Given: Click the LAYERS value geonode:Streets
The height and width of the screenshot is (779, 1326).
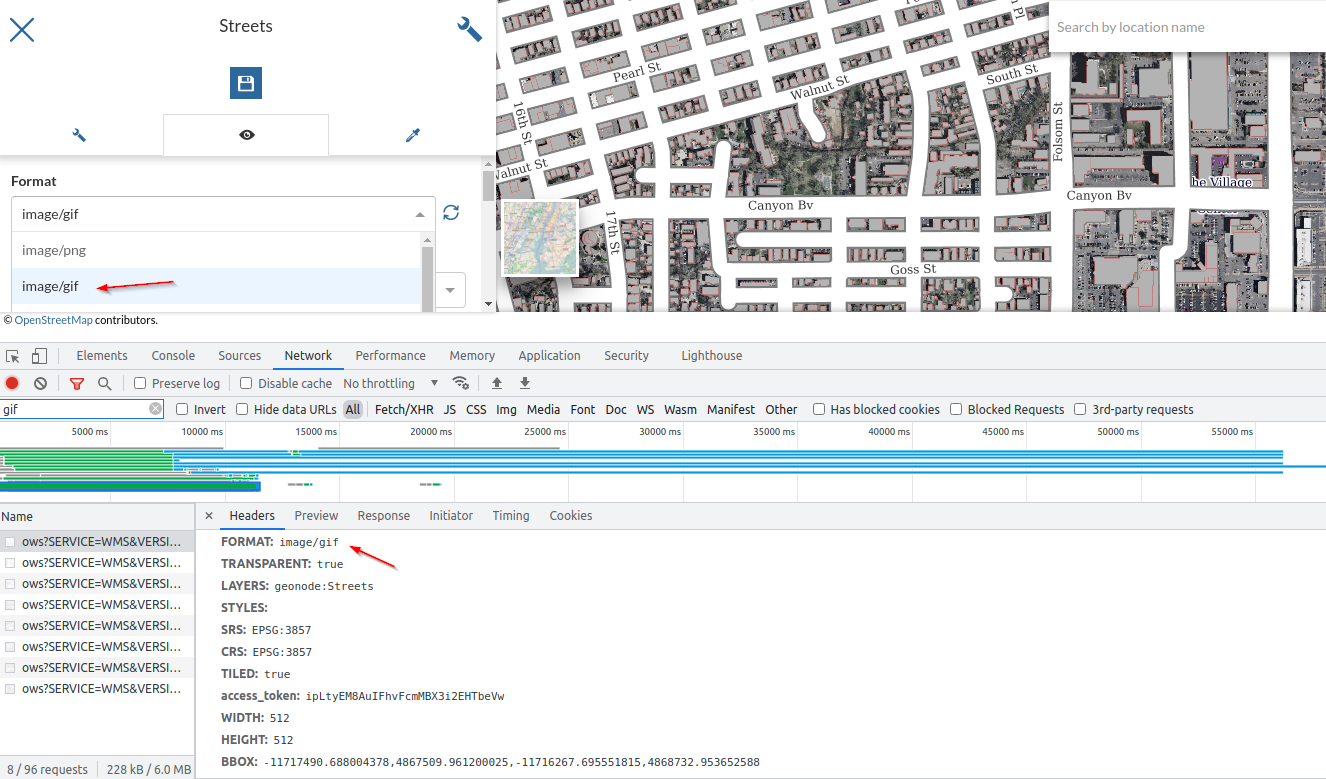Looking at the screenshot, I should (x=324, y=586).
